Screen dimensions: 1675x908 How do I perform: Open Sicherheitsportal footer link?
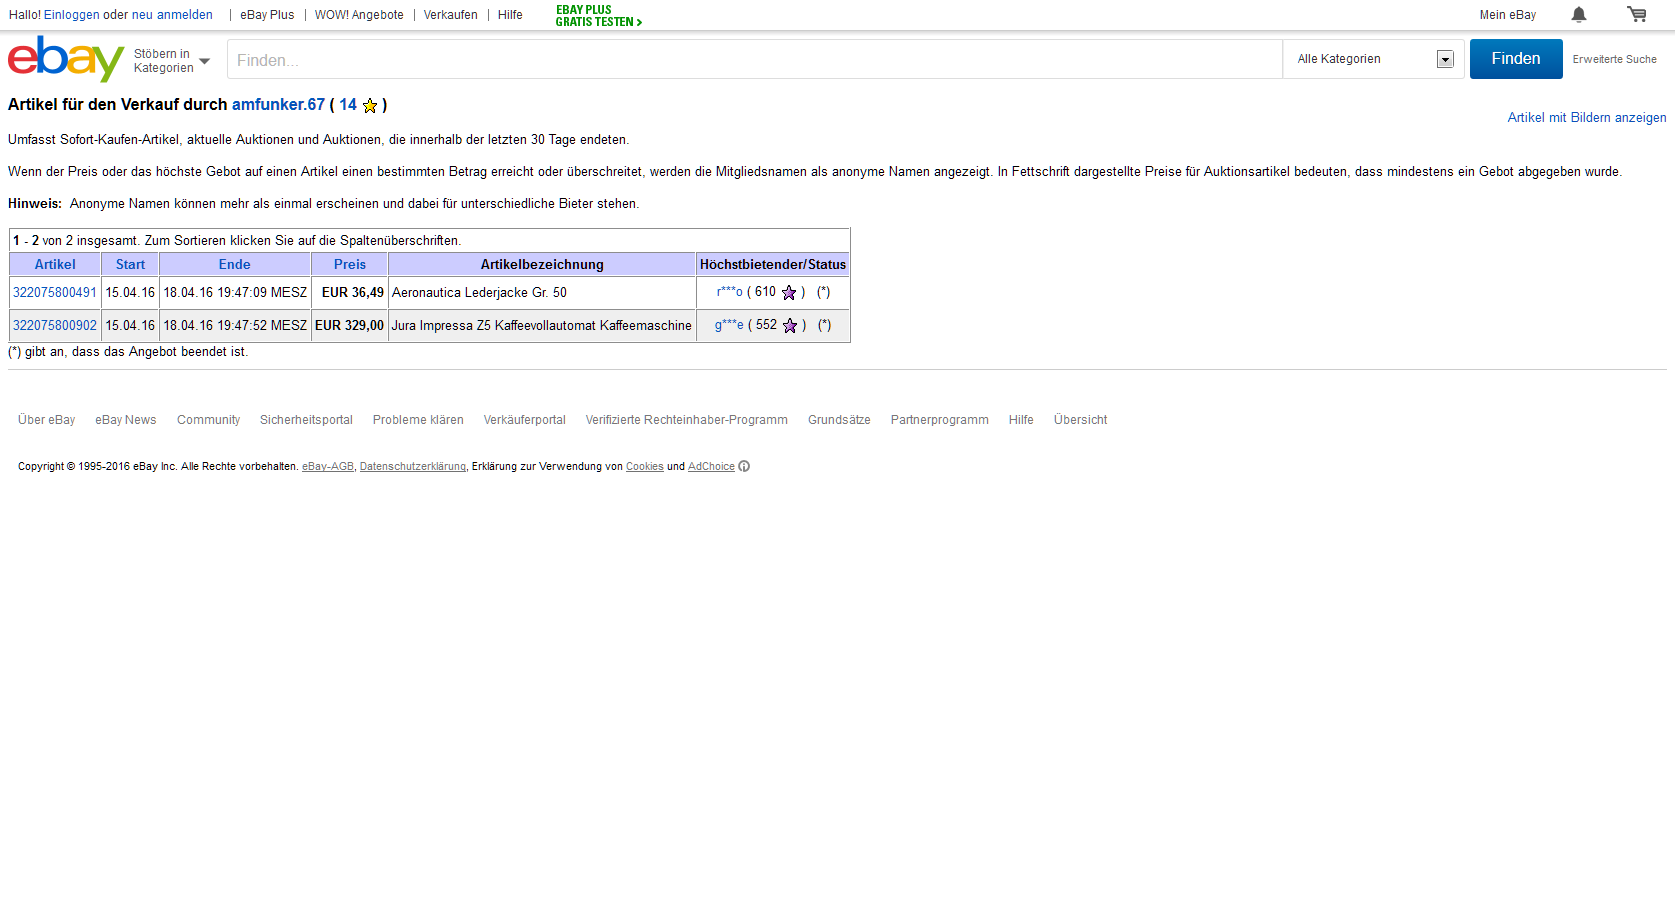[306, 420]
